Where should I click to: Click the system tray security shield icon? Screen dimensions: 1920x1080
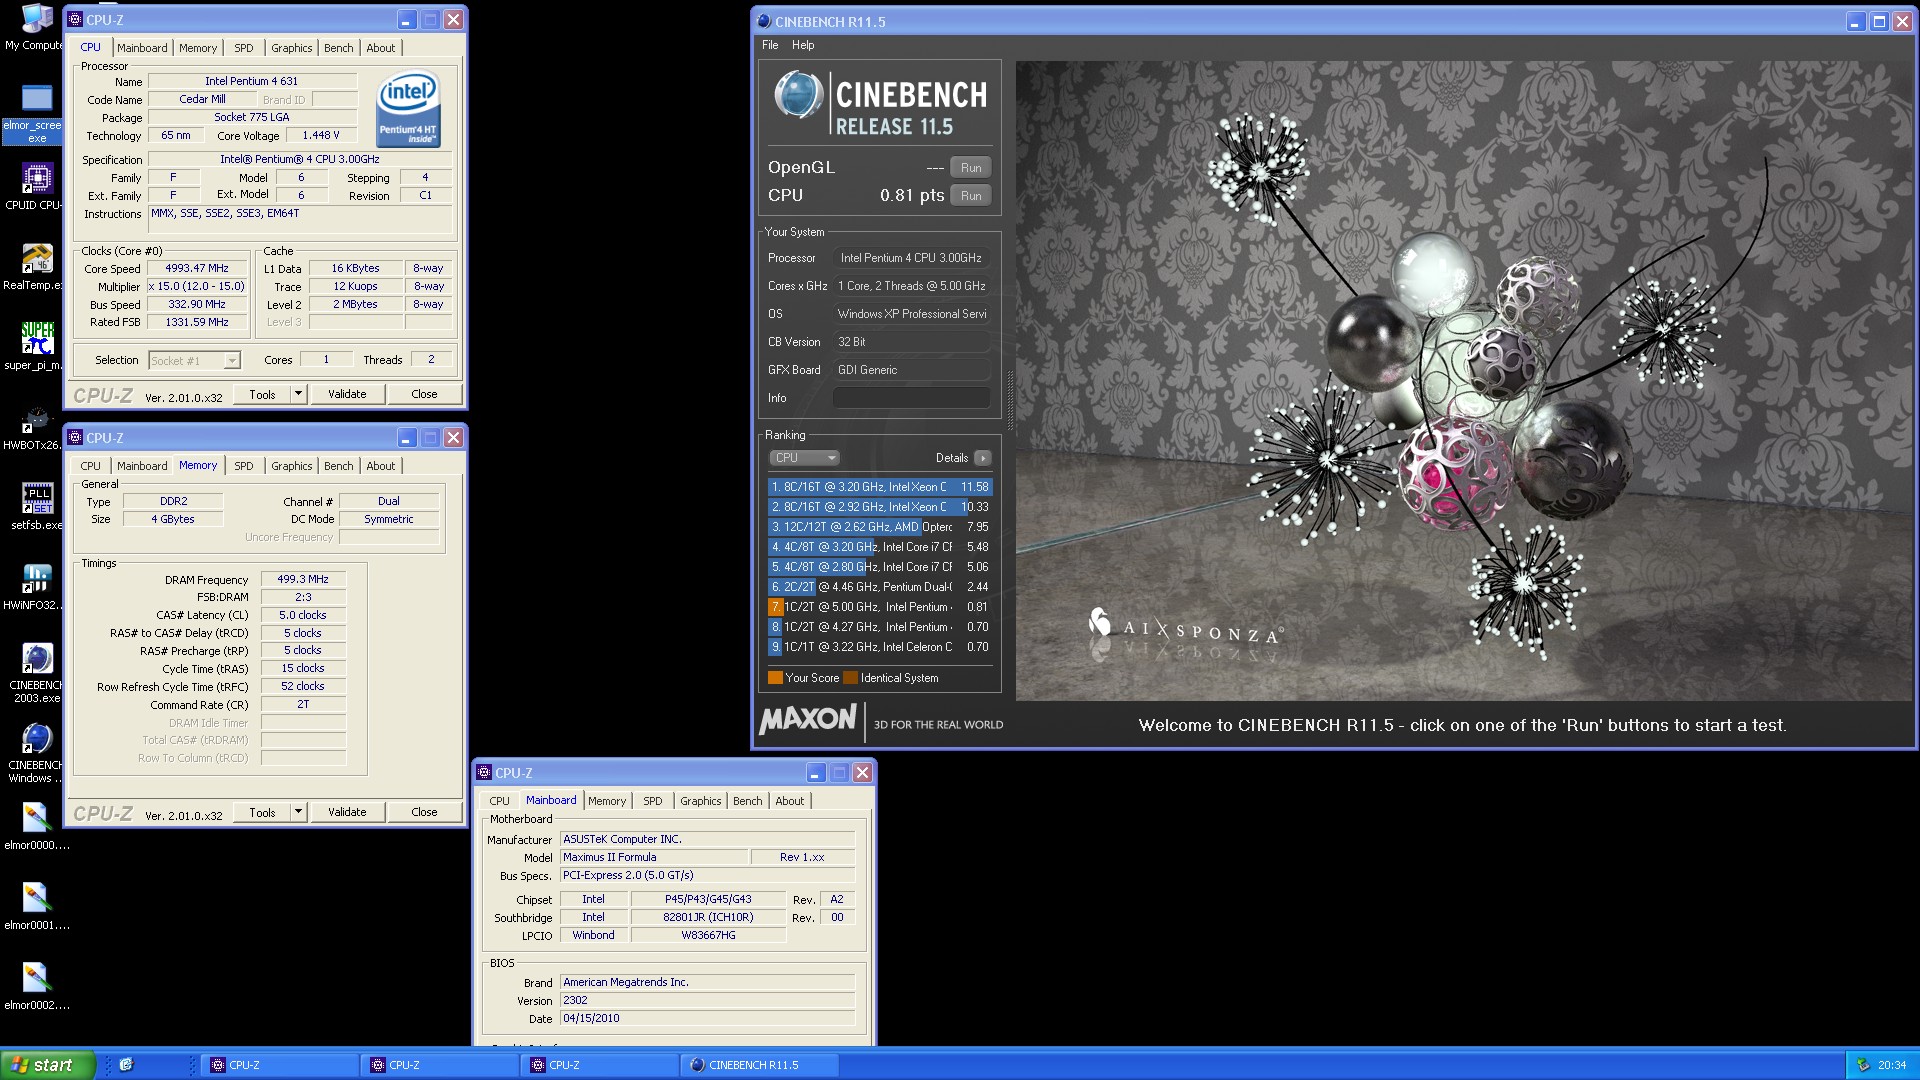coord(1862,1065)
